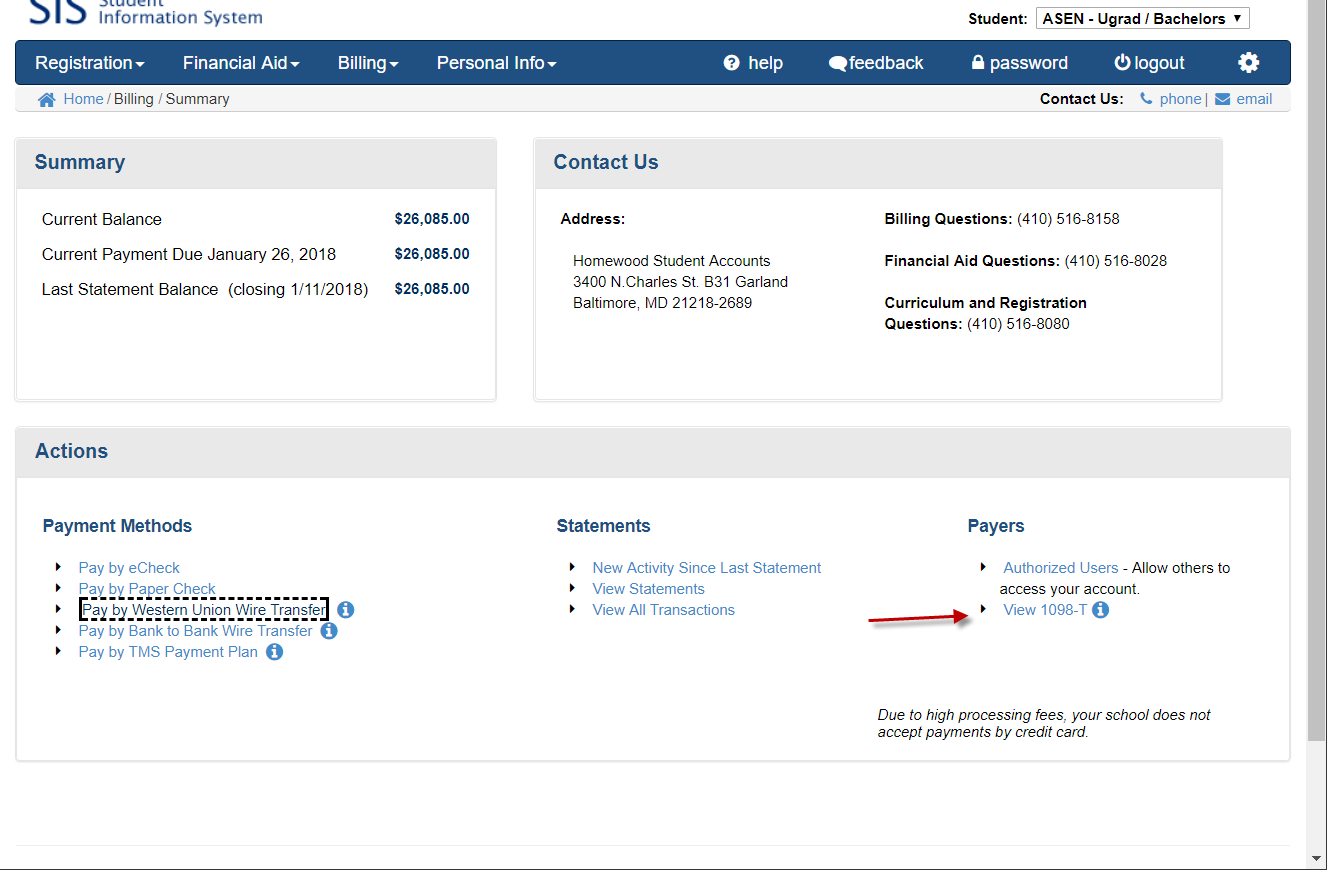The image size is (1327, 870).
Task: Click 'Baltimore, MD 21218-2689' address text
Action: pos(663,303)
